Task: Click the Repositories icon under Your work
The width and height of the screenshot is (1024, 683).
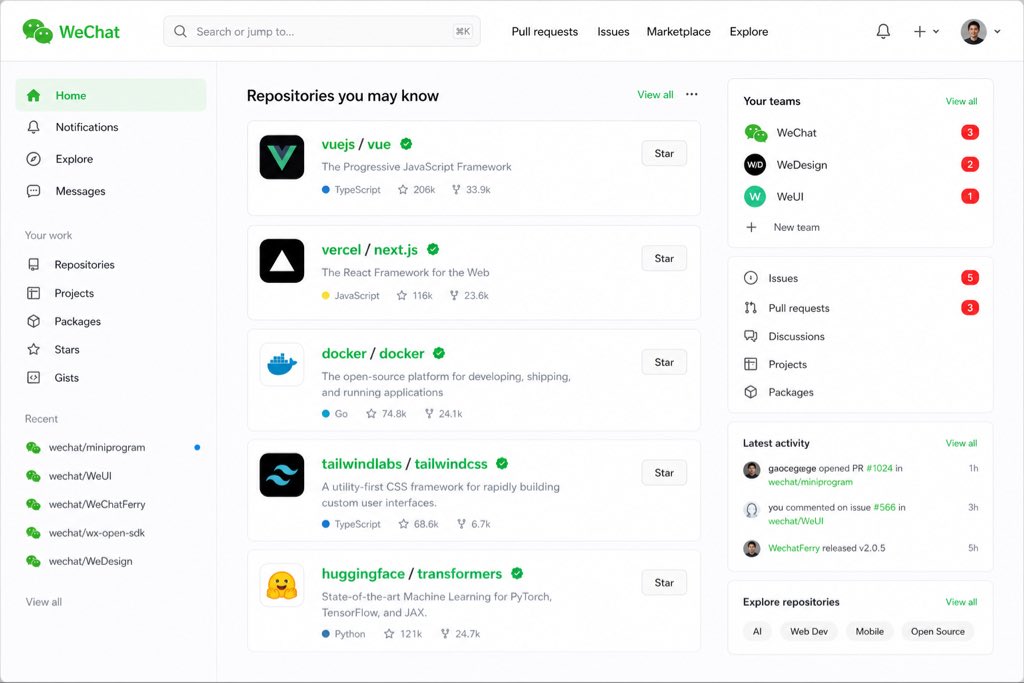Action: click(33, 264)
